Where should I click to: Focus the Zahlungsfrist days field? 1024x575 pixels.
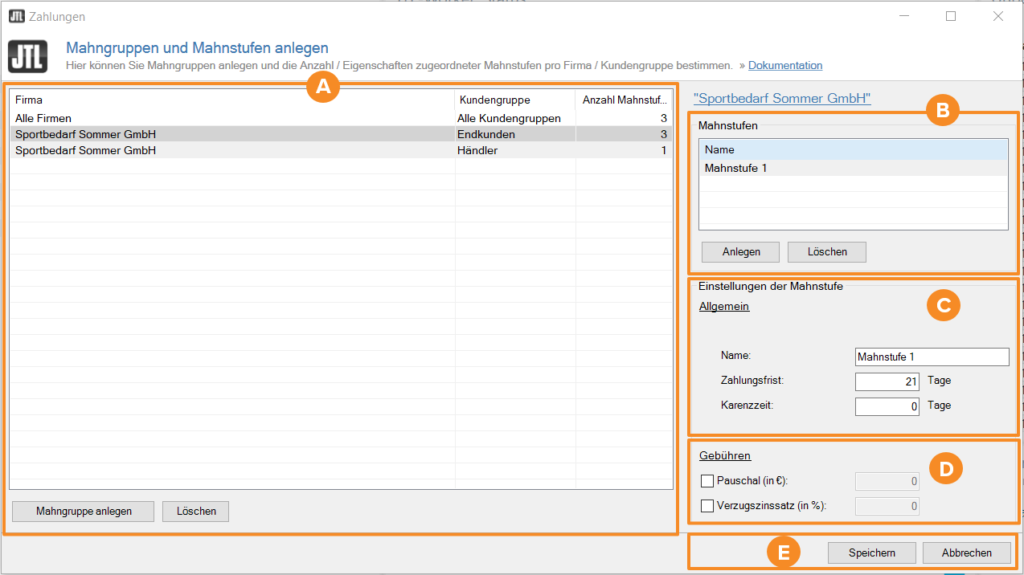[x=888, y=381]
